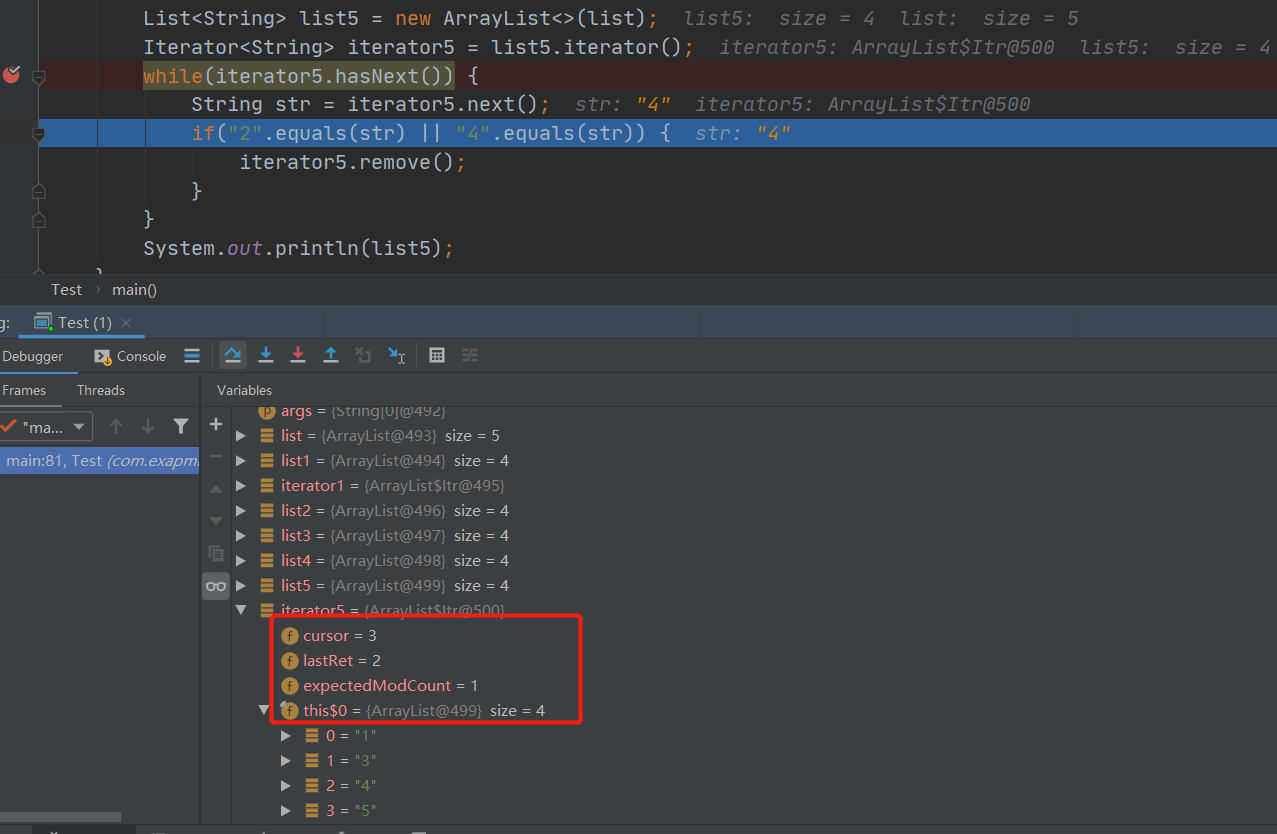Expand element 1 = "3"

click(286, 760)
